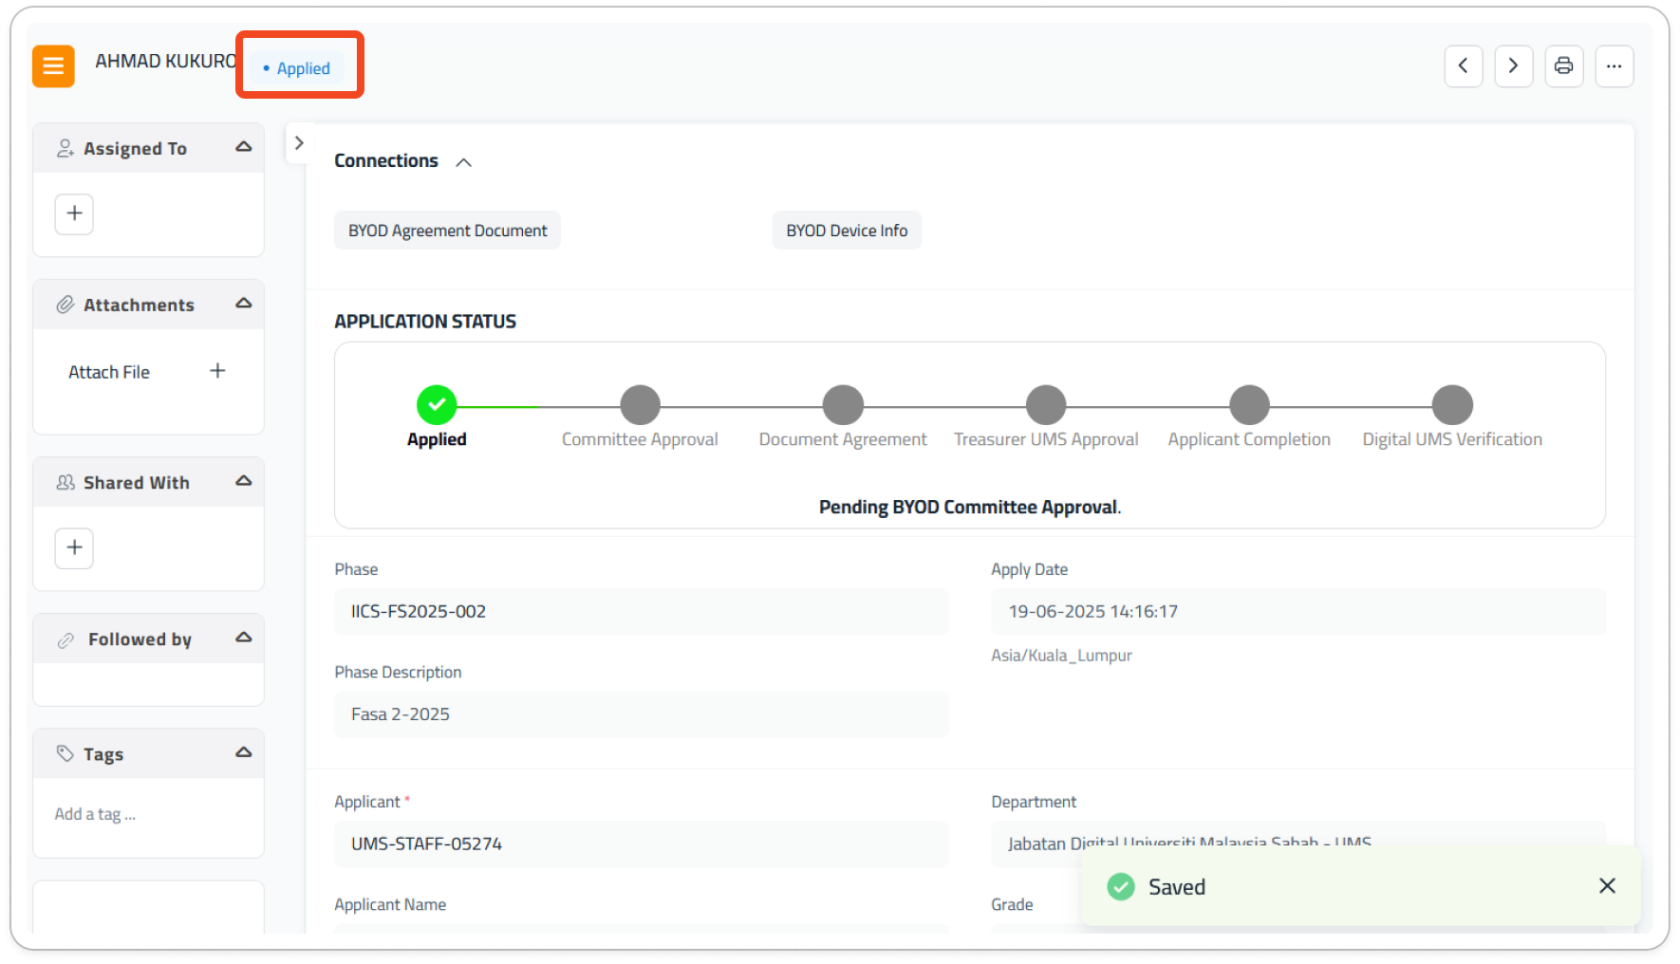Add a share under Shared With
The height and width of the screenshot is (964, 1680).
(74, 548)
